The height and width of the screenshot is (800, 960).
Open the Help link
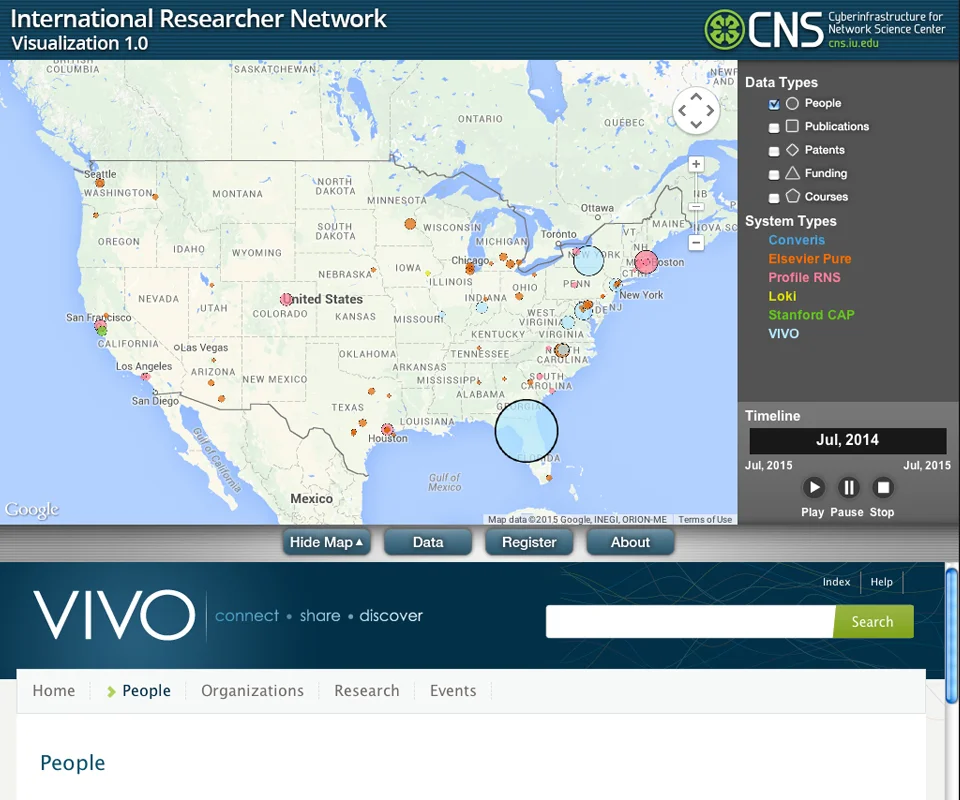coord(882,582)
